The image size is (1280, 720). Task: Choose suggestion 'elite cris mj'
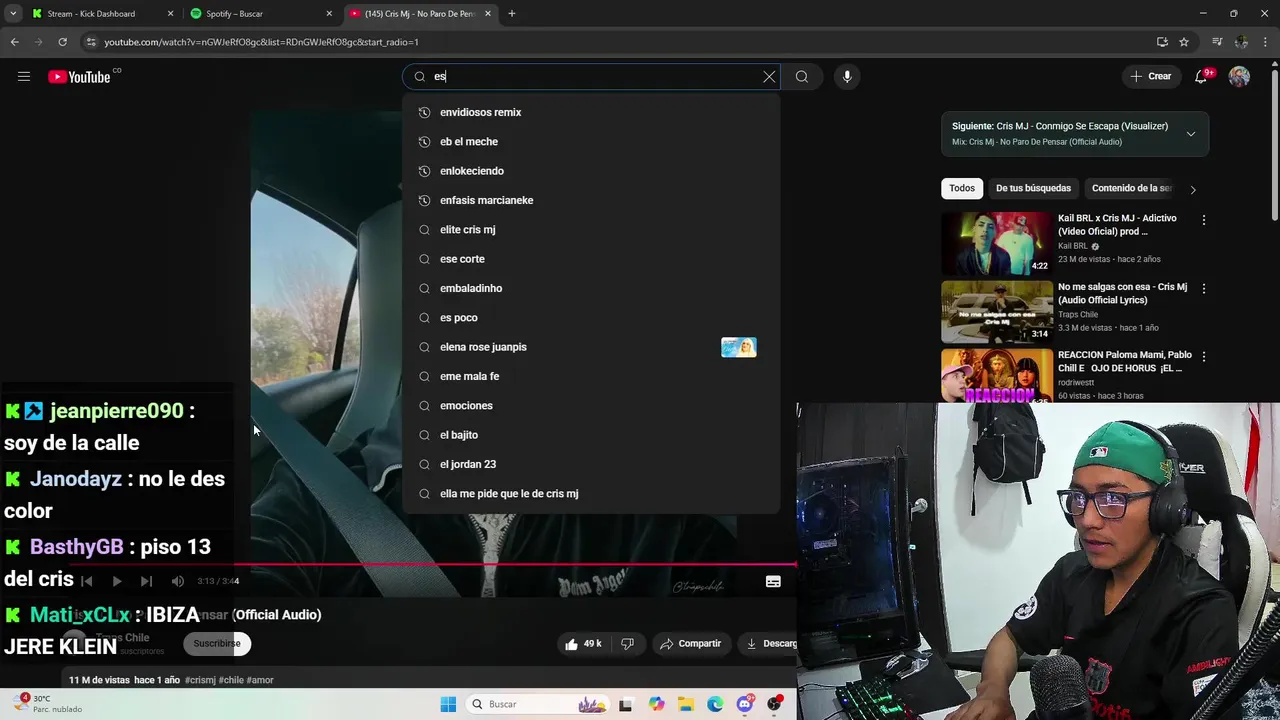[591, 229]
